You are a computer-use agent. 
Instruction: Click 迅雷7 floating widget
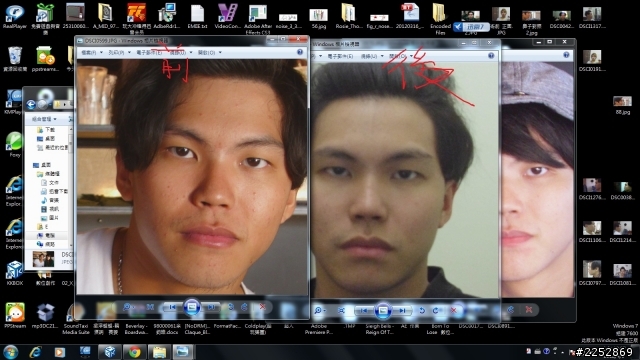click(470, 27)
